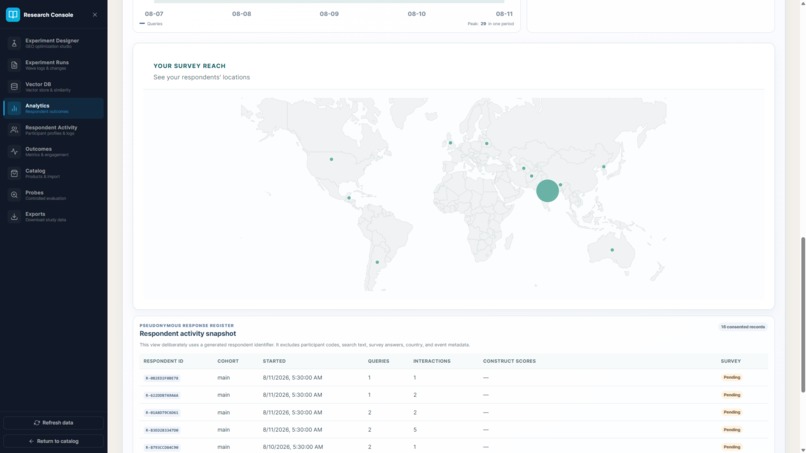Image resolution: width=806 pixels, height=453 pixels.
Task: Click the 'YOUR SURVEY REACH' heading
Action: [189, 66]
